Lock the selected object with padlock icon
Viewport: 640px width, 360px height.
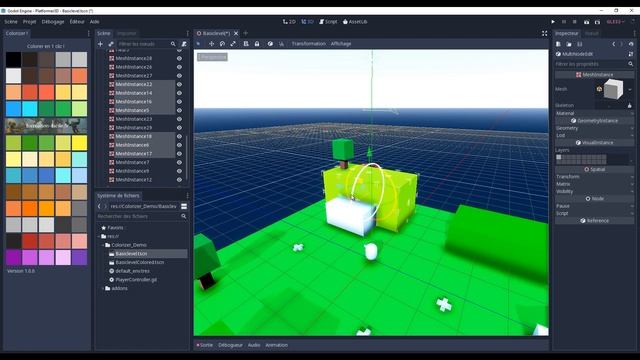click(x=257, y=44)
